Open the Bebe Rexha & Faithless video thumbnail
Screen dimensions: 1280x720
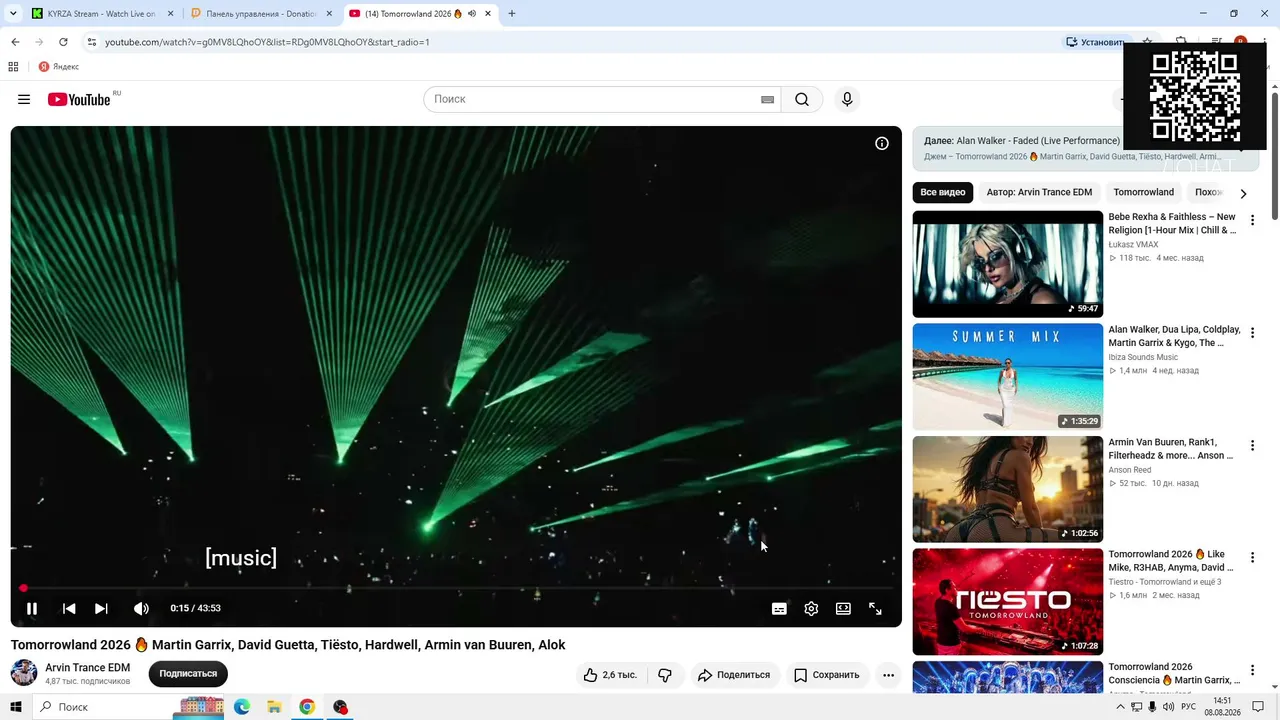1008,264
